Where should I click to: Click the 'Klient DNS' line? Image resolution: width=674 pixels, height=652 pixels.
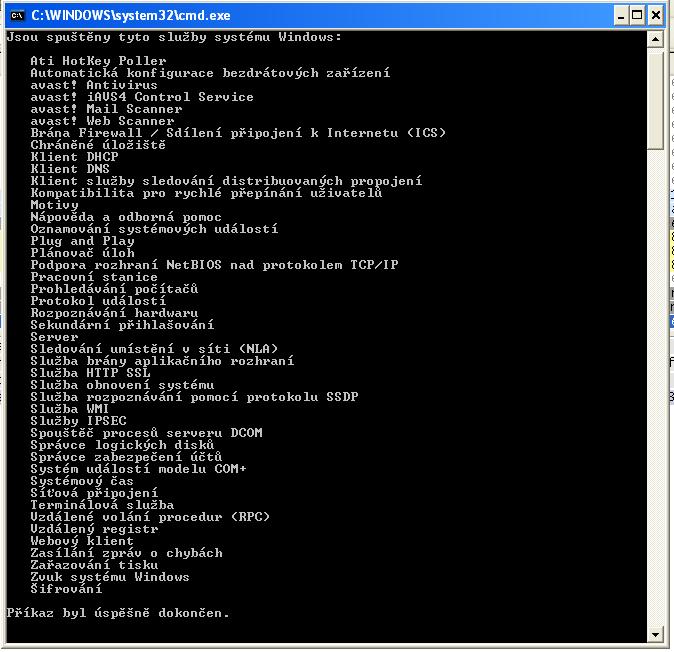(70, 169)
